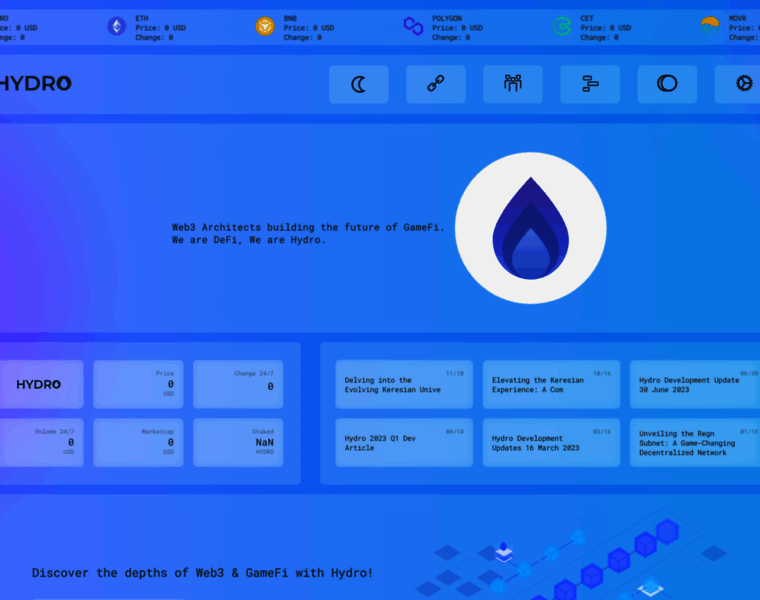Screen dimensions: 760x600
Task: Click the Price stat card
Action: (x=138, y=384)
